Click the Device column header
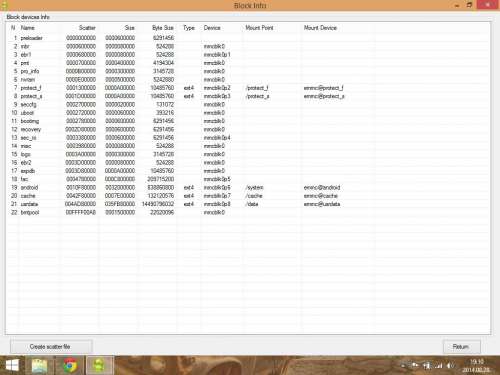The image size is (500, 375). point(212,28)
